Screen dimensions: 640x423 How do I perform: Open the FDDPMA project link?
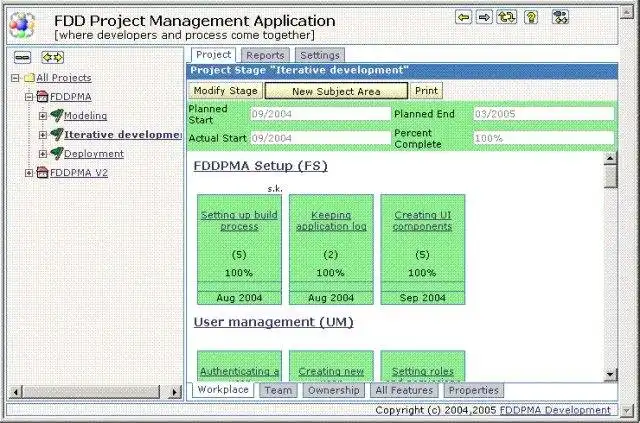[x=71, y=97]
